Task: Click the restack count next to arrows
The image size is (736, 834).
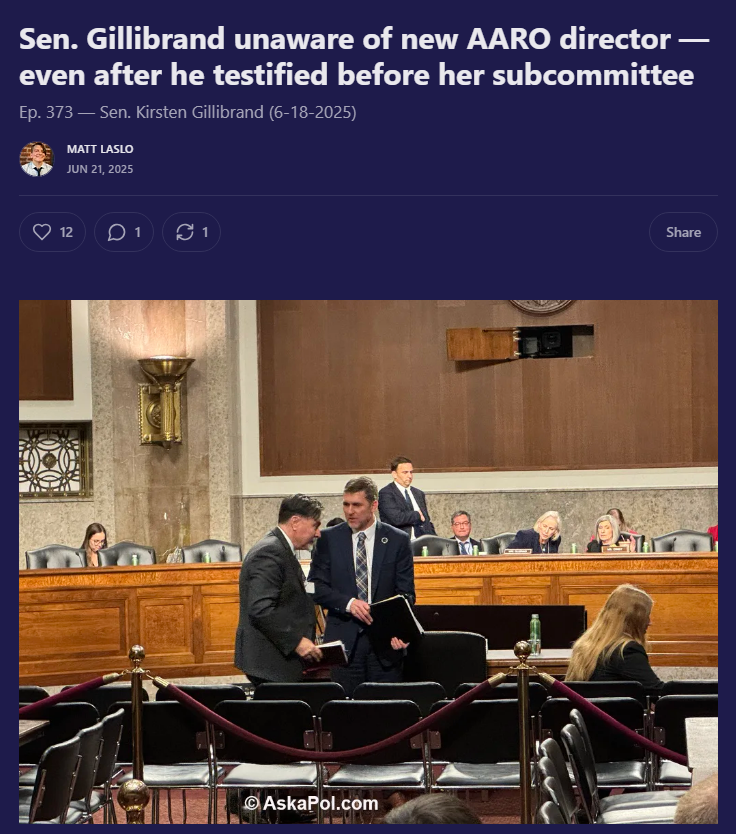Action: coord(205,232)
